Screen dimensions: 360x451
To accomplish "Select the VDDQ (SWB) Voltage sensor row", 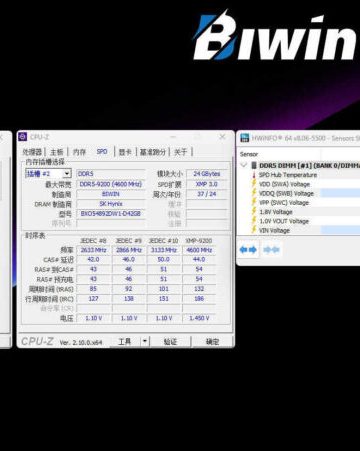I will point(300,193).
